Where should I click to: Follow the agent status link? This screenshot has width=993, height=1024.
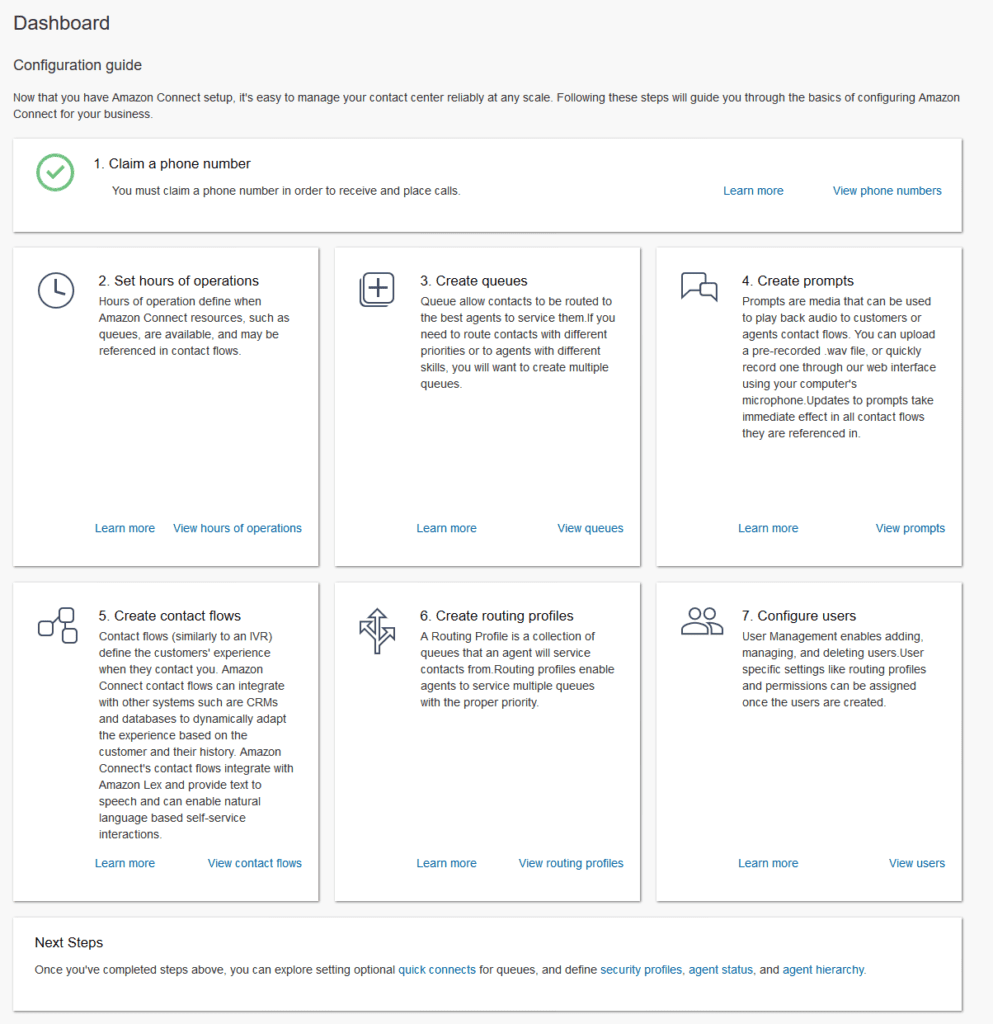tap(721, 970)
